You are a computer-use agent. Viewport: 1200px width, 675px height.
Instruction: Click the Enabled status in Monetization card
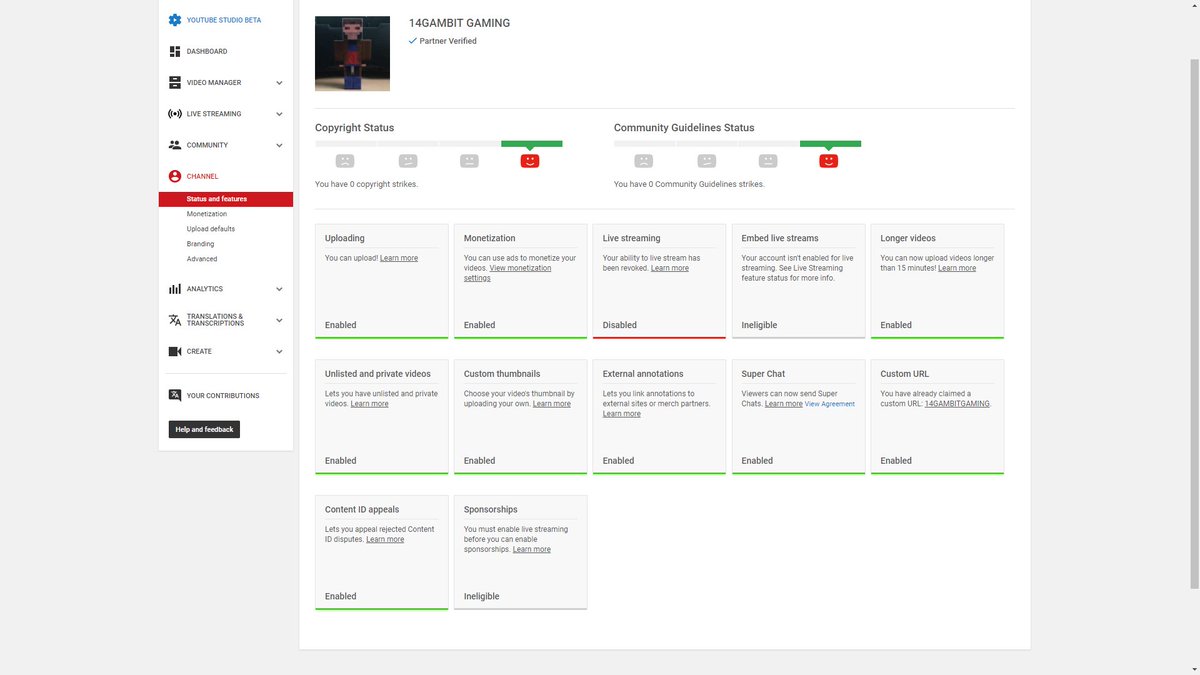click(480, 325)
